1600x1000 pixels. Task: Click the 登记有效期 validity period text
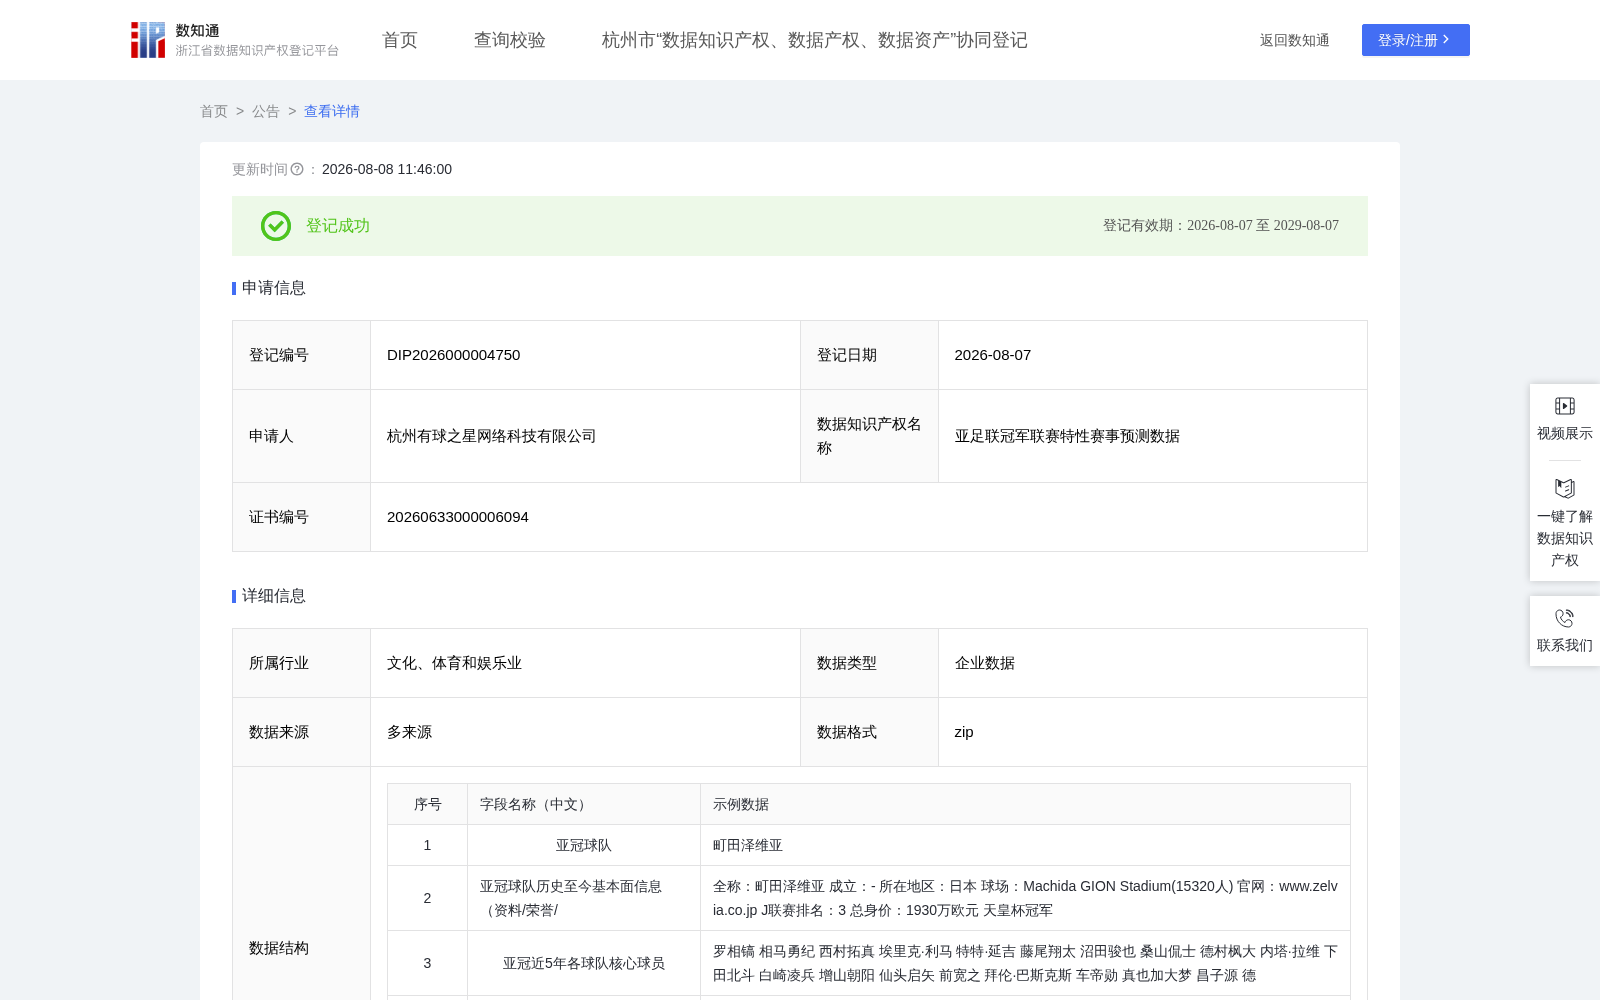pos(1221,226)
